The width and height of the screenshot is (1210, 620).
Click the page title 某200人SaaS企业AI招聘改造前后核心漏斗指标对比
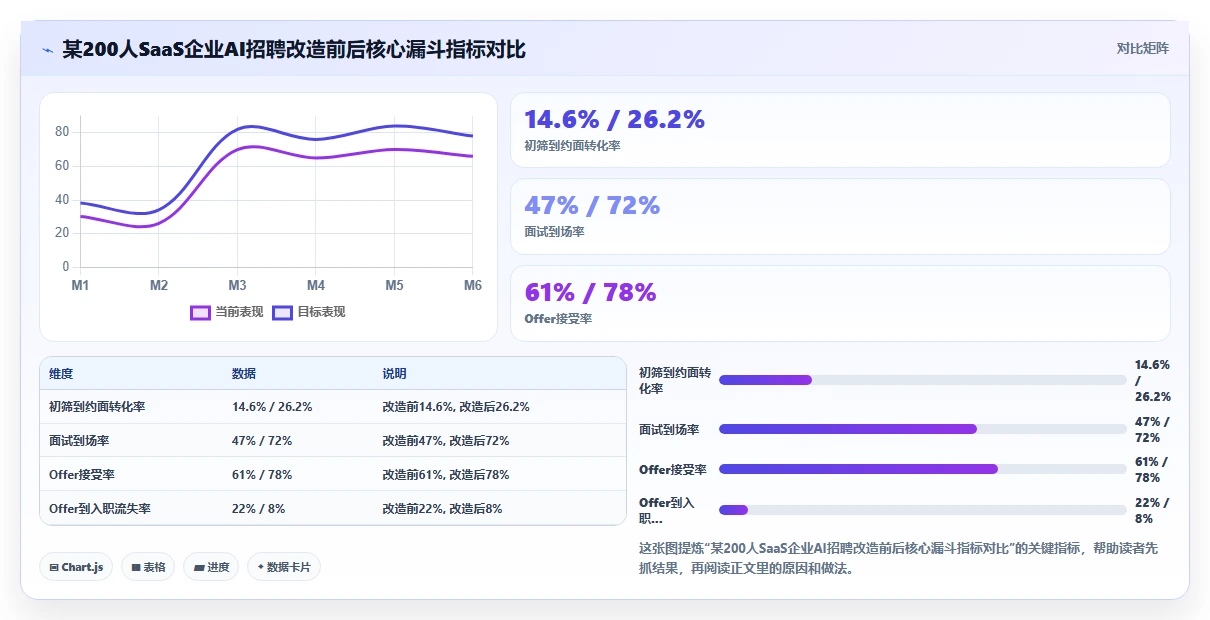(294, 50)
